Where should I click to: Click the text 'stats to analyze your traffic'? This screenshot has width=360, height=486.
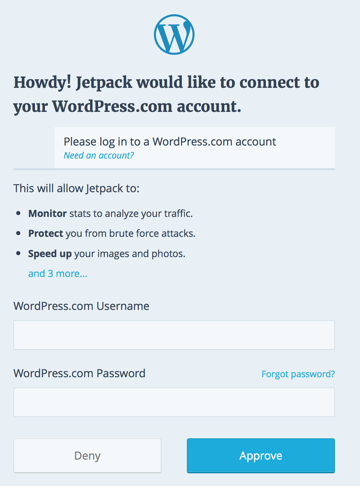(131, 213)
